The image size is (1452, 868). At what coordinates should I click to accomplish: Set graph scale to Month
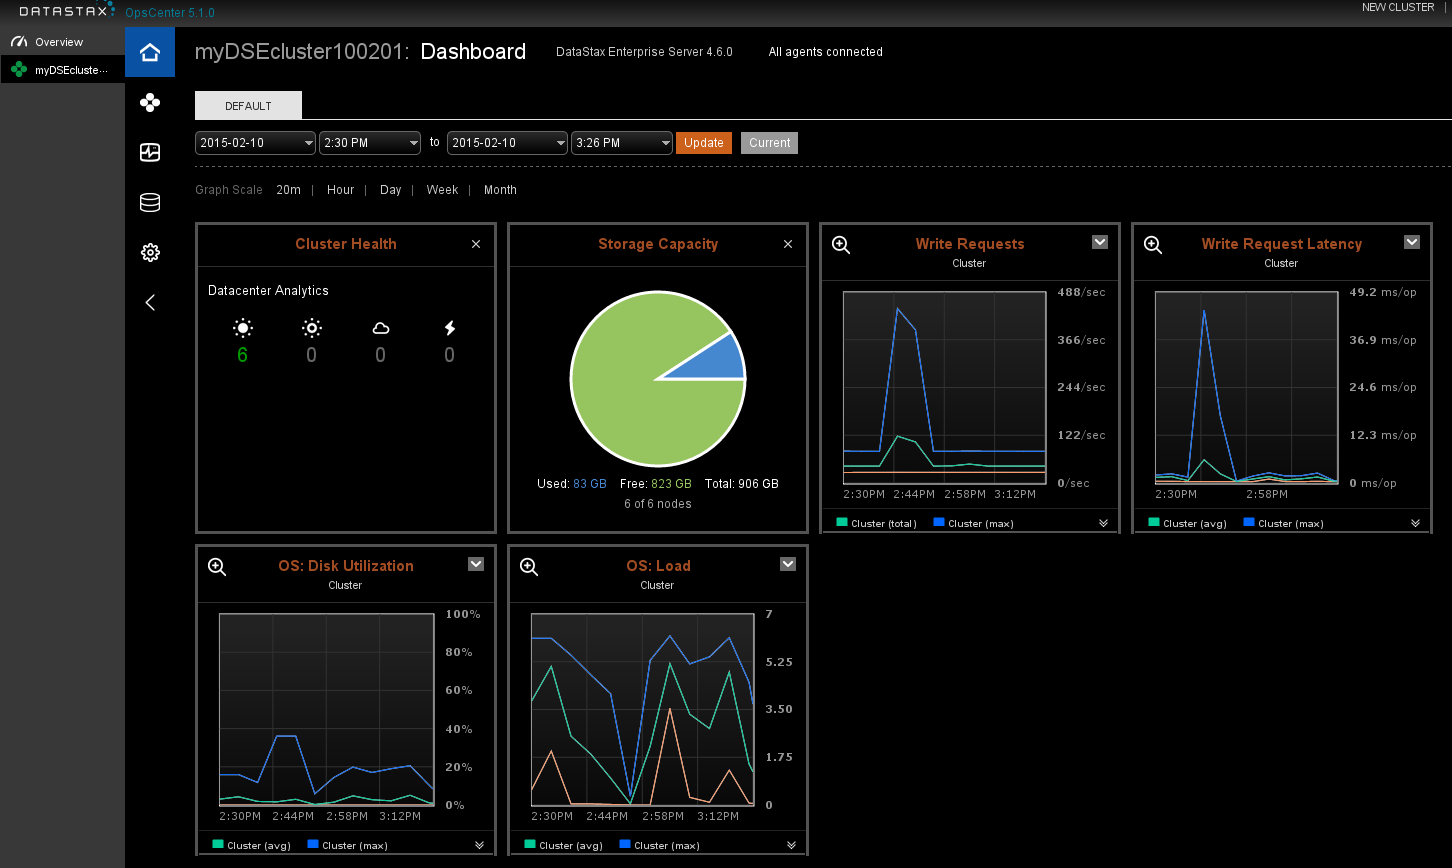click(x=500, y=190)
